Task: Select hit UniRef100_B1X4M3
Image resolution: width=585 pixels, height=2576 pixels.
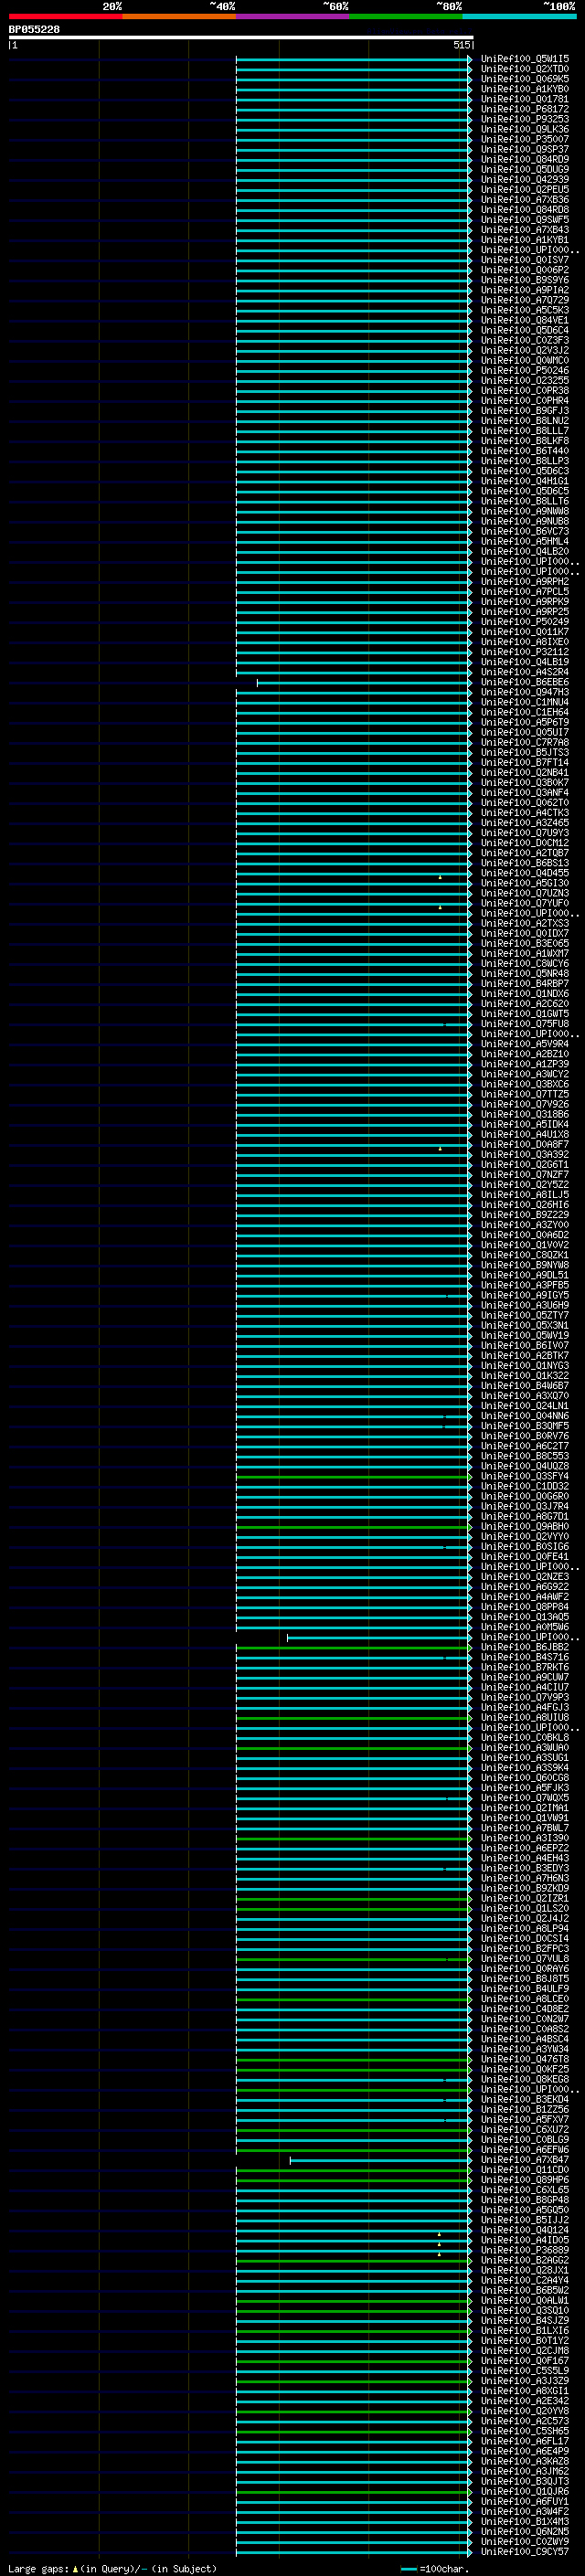Action: coord(525,2522)
